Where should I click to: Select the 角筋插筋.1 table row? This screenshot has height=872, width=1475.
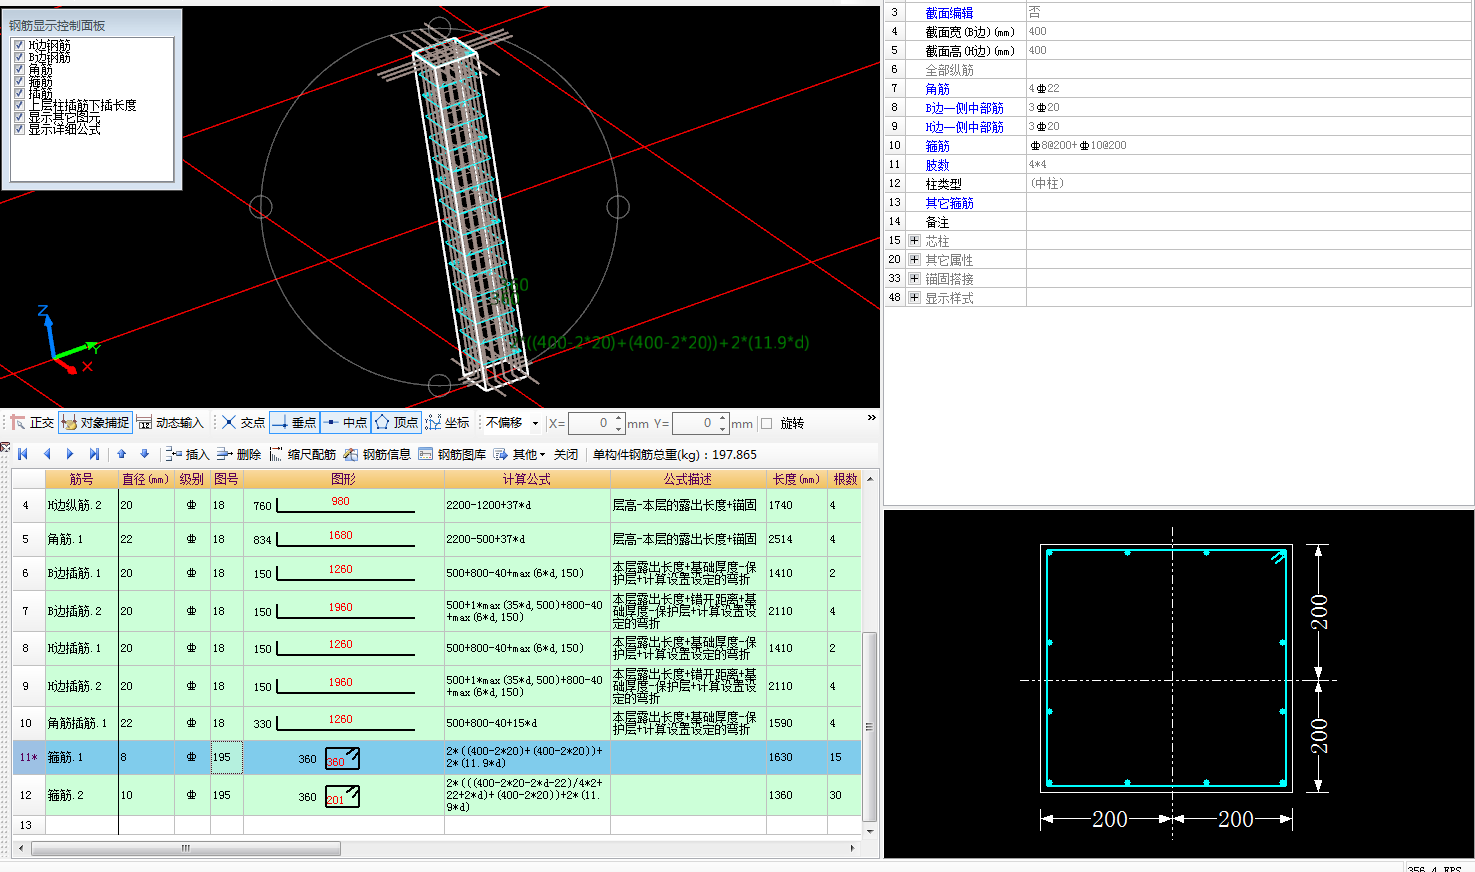click(436, 723)
